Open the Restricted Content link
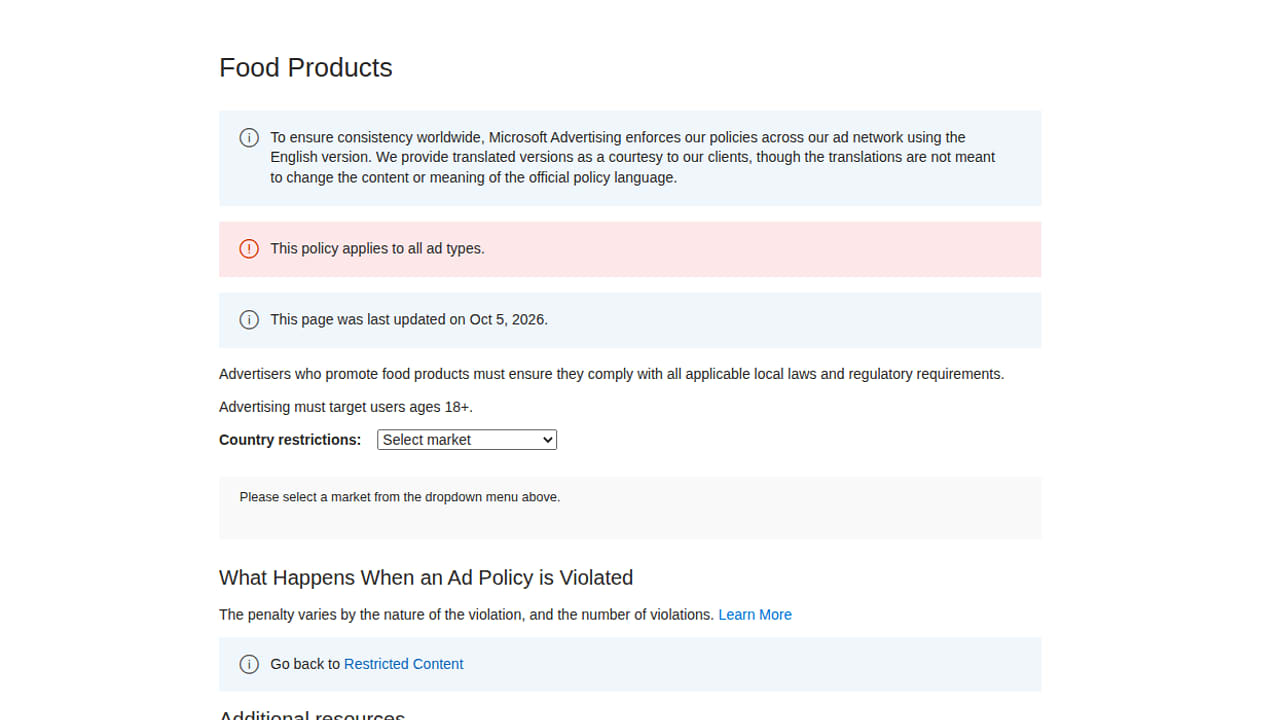Image resolution: width=1280 pixels, height=720 pixels. click(403, 664)
